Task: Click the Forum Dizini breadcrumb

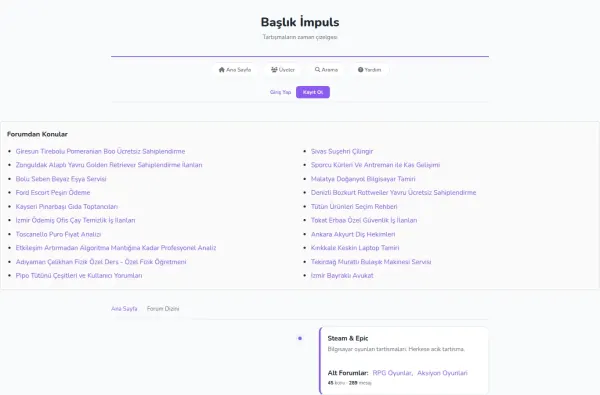Action: [163, 309]
